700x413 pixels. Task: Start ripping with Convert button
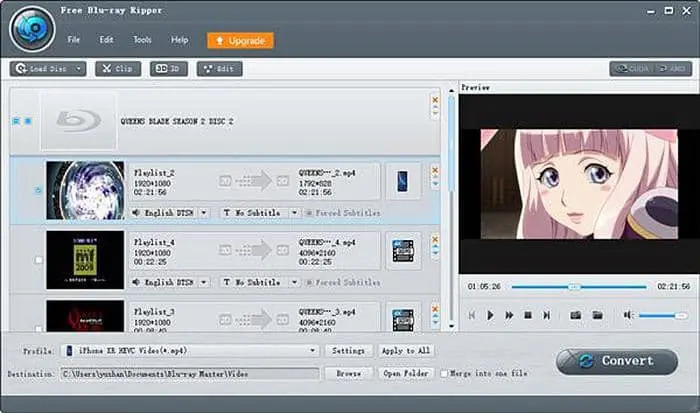(617, 361)
